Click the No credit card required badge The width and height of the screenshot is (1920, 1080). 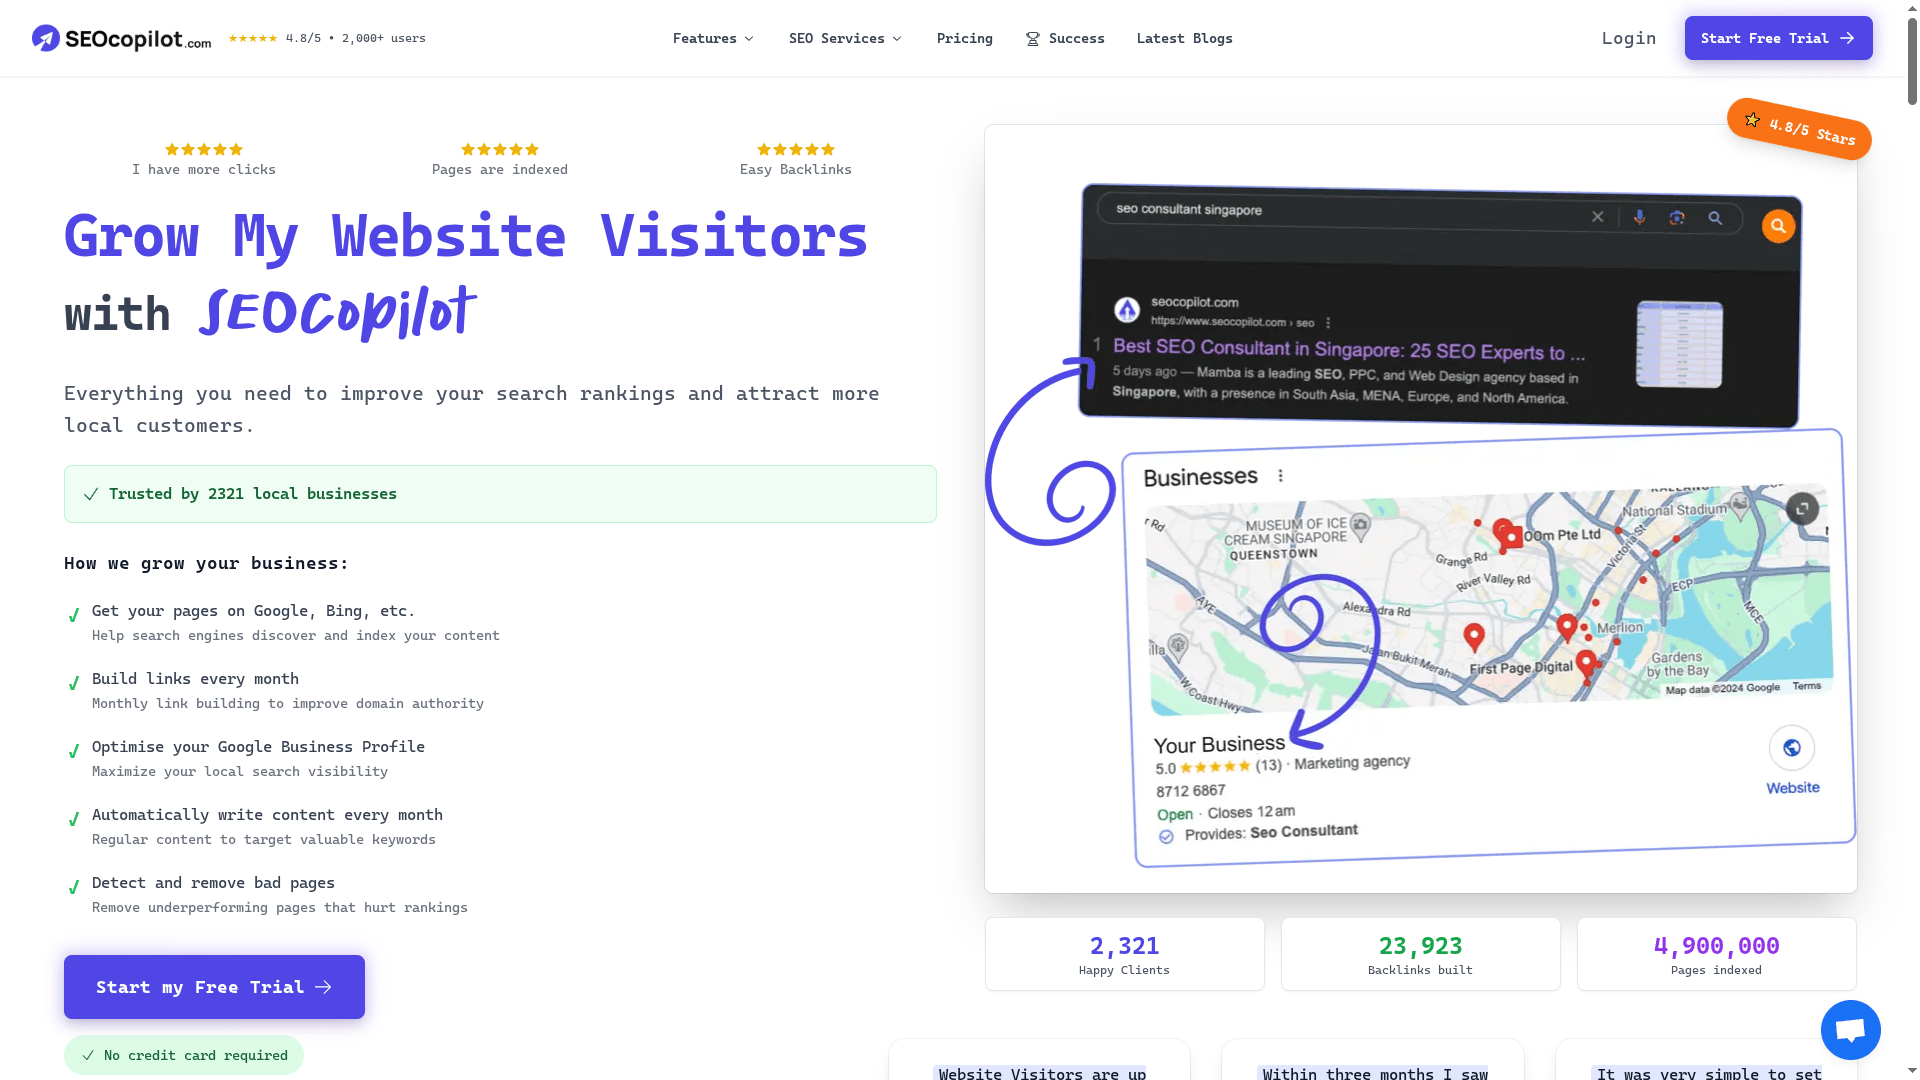coord(184,1055)
